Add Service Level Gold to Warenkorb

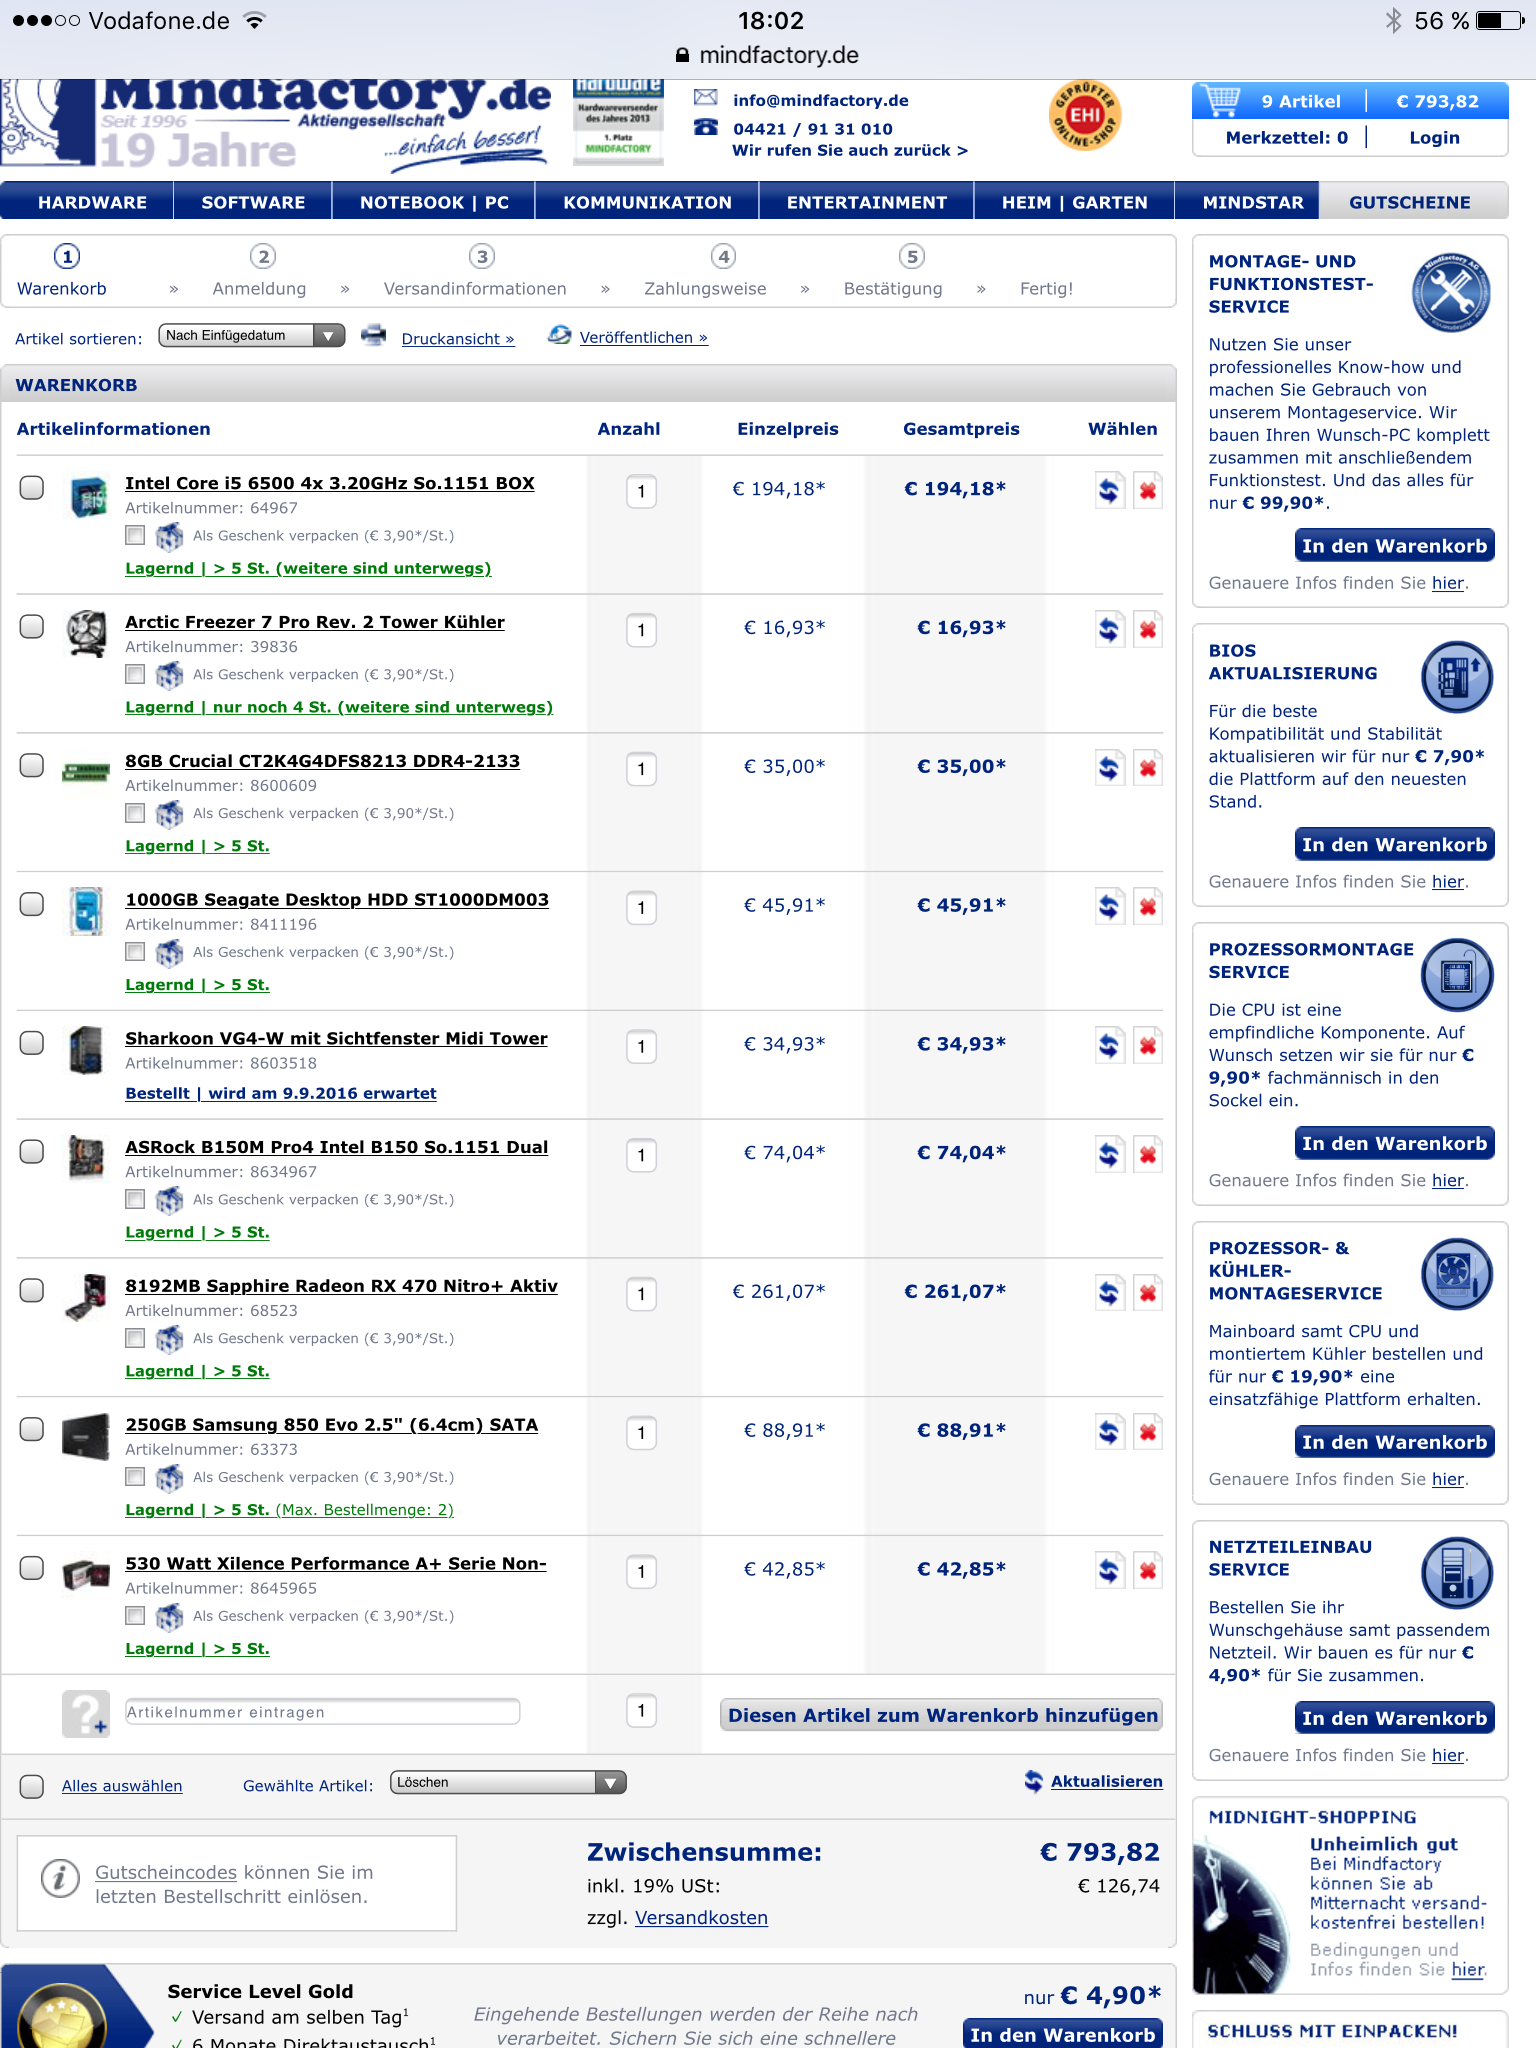click(x=1062, y=2034)
